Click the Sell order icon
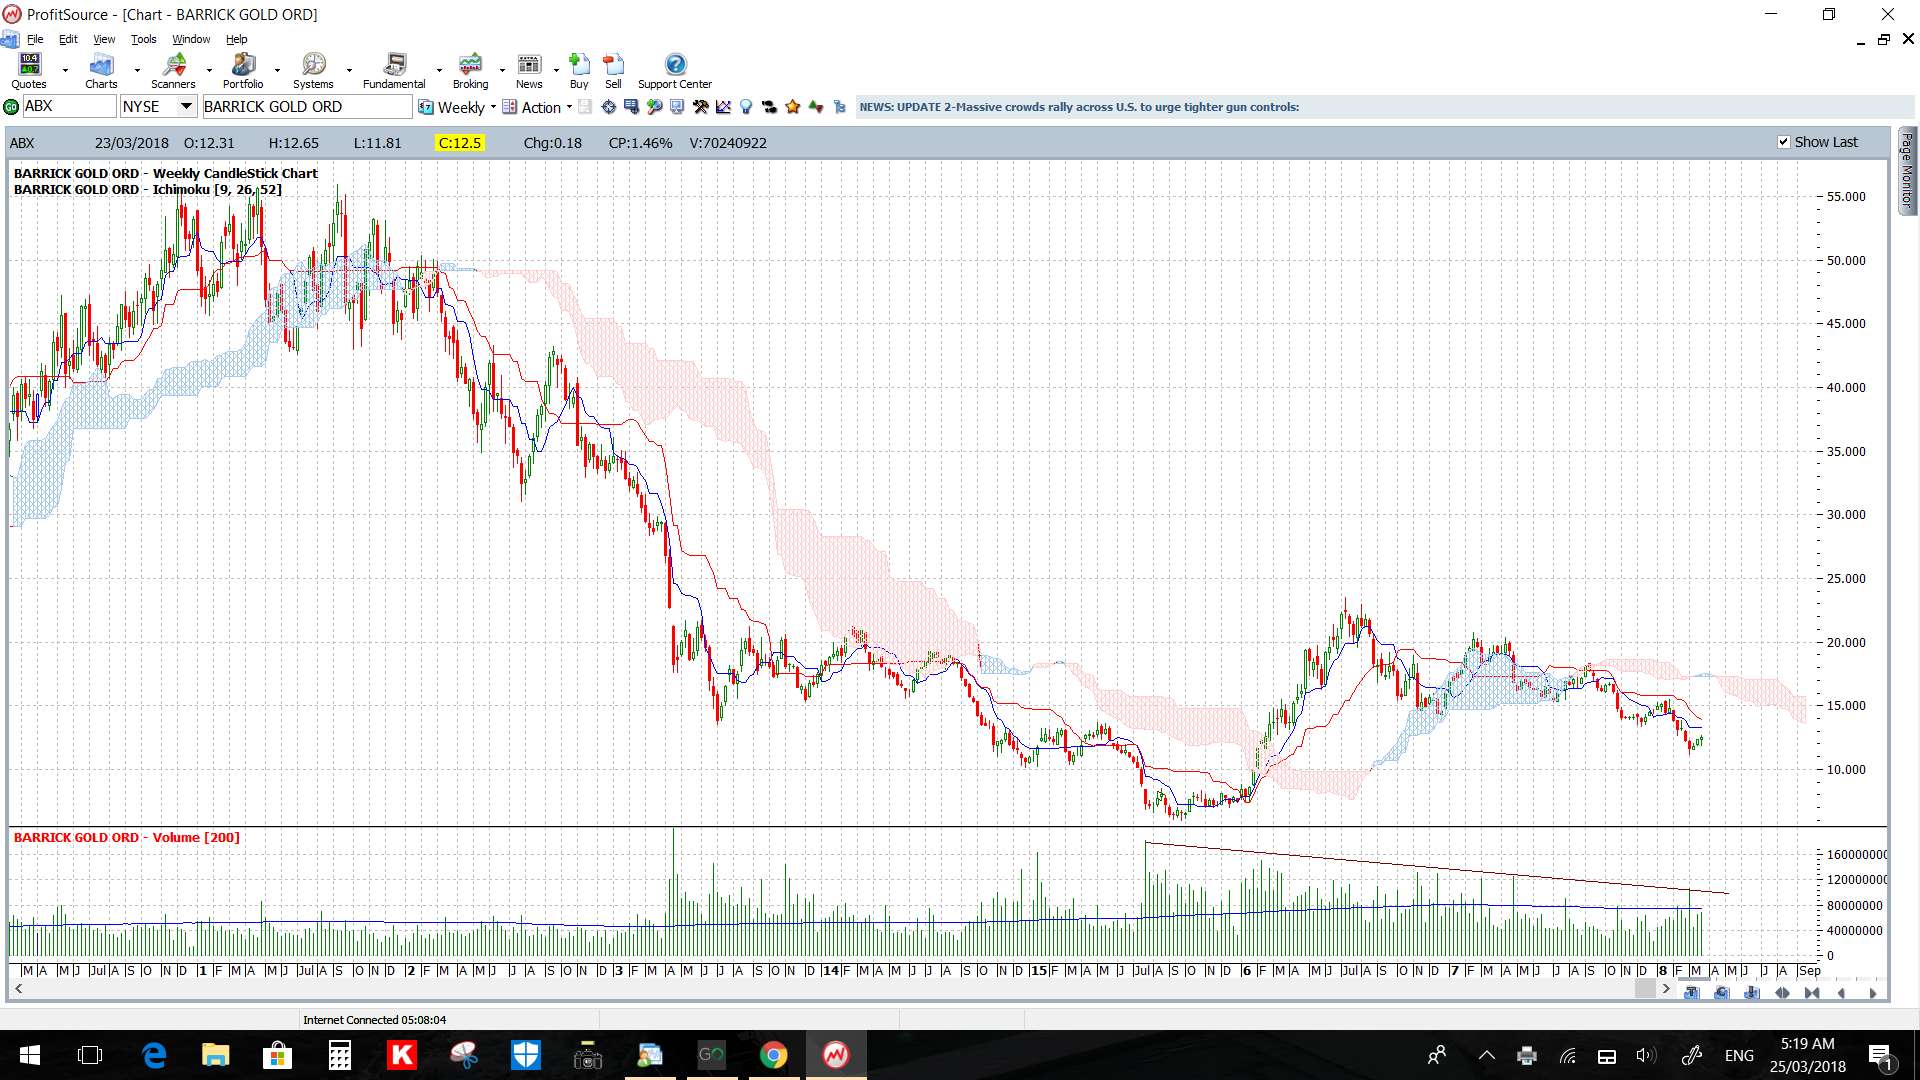Viewport: 1920px width, 1080px height. click(x=613, y=71)
